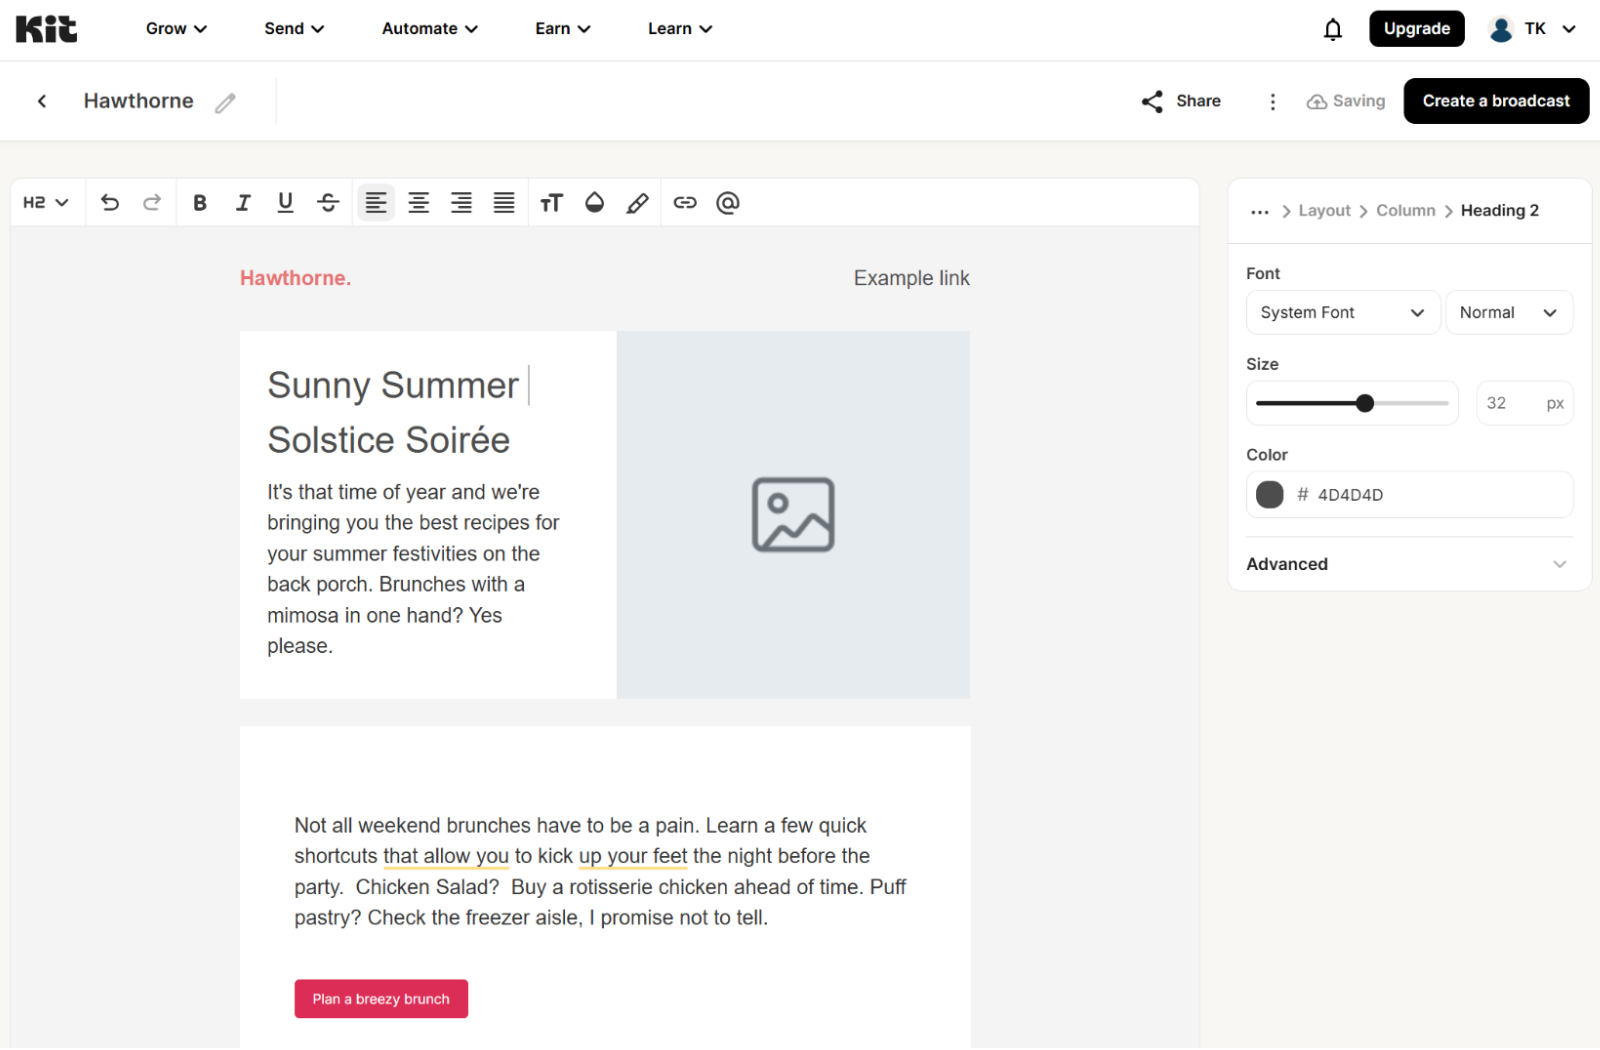This screenshot has width=1600, height=1050.
Task: Click the heading color swatch
Action: [1270, 495]
